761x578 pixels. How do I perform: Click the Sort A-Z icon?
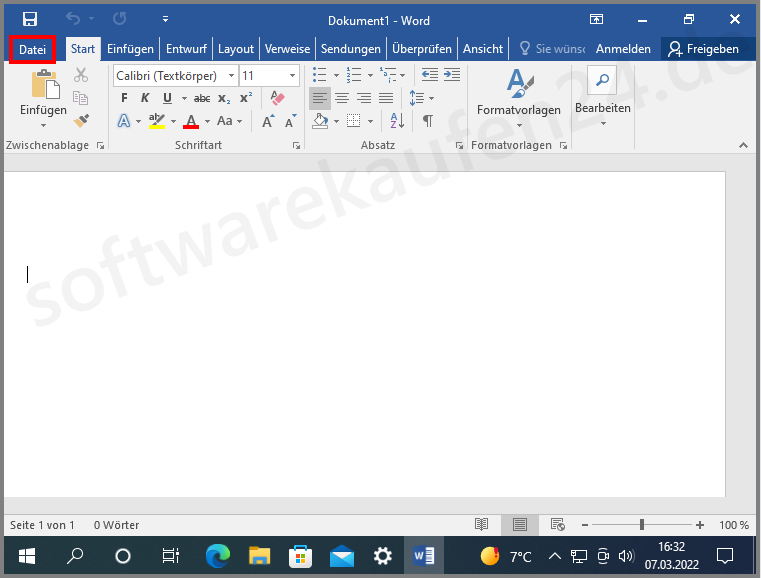pos(397,121)
